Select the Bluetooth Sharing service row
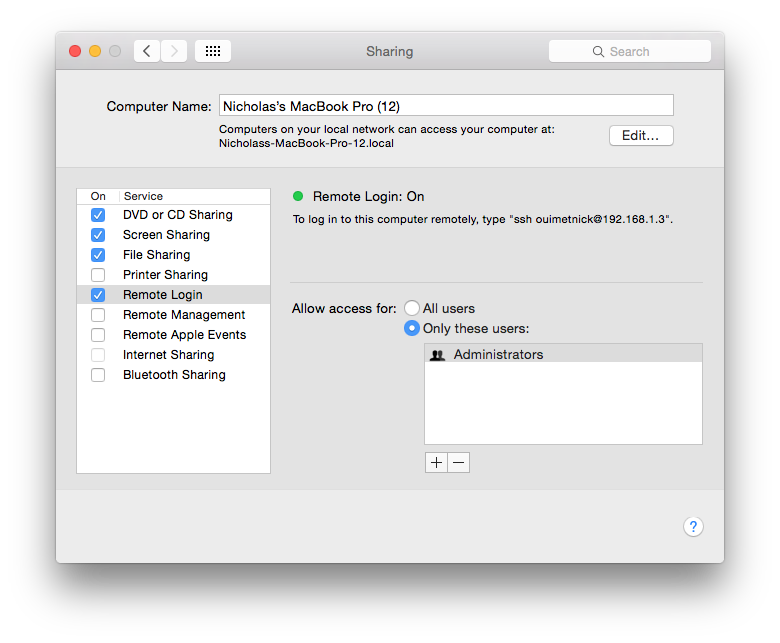This screenshot has height=643, width=780. [174, 375]
